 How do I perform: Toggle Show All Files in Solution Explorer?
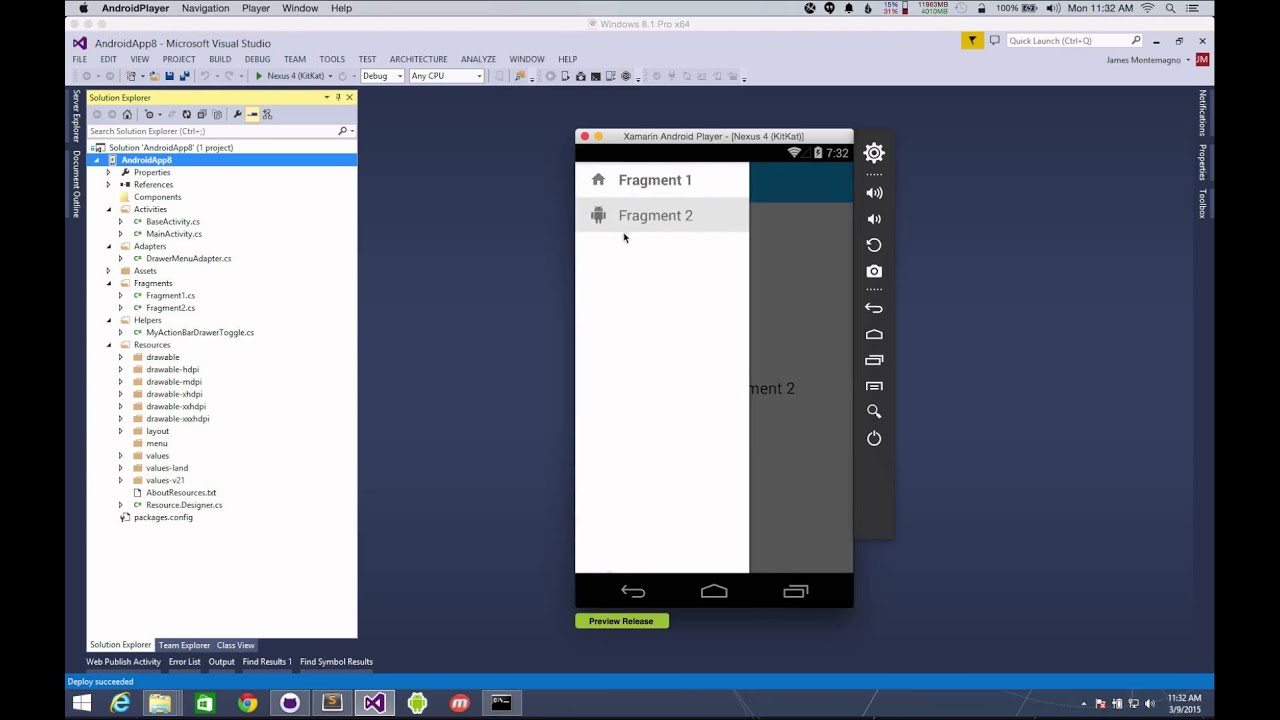(217, 114)
